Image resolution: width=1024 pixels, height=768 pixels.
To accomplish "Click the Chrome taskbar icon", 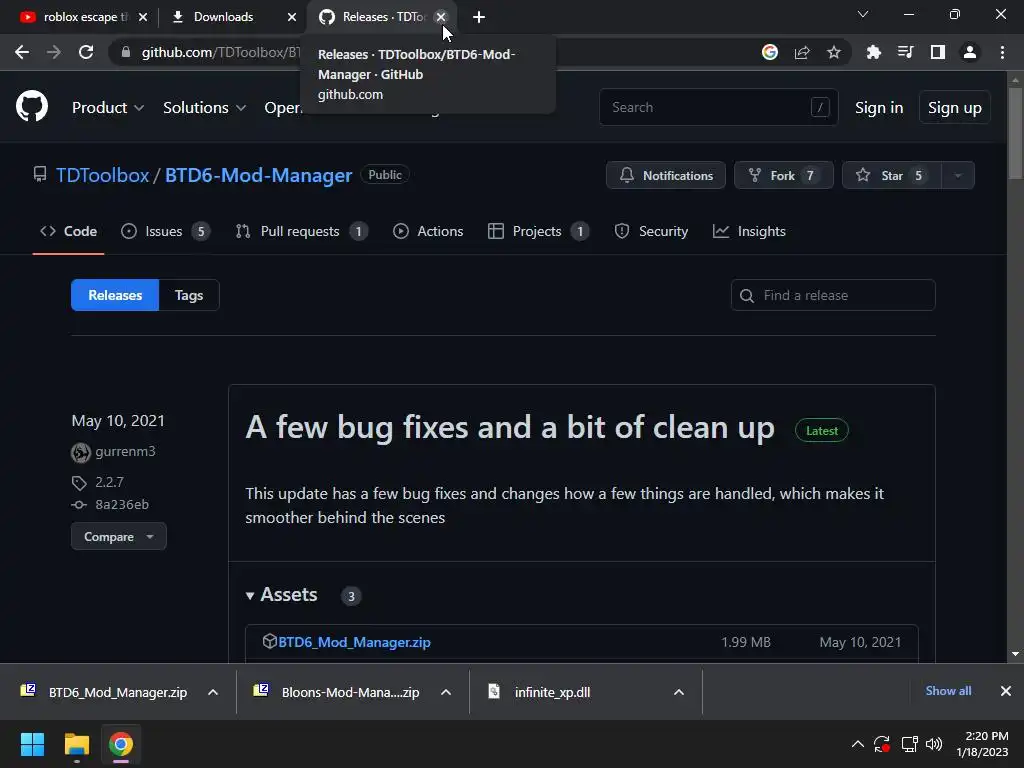I will click(121, 744).
